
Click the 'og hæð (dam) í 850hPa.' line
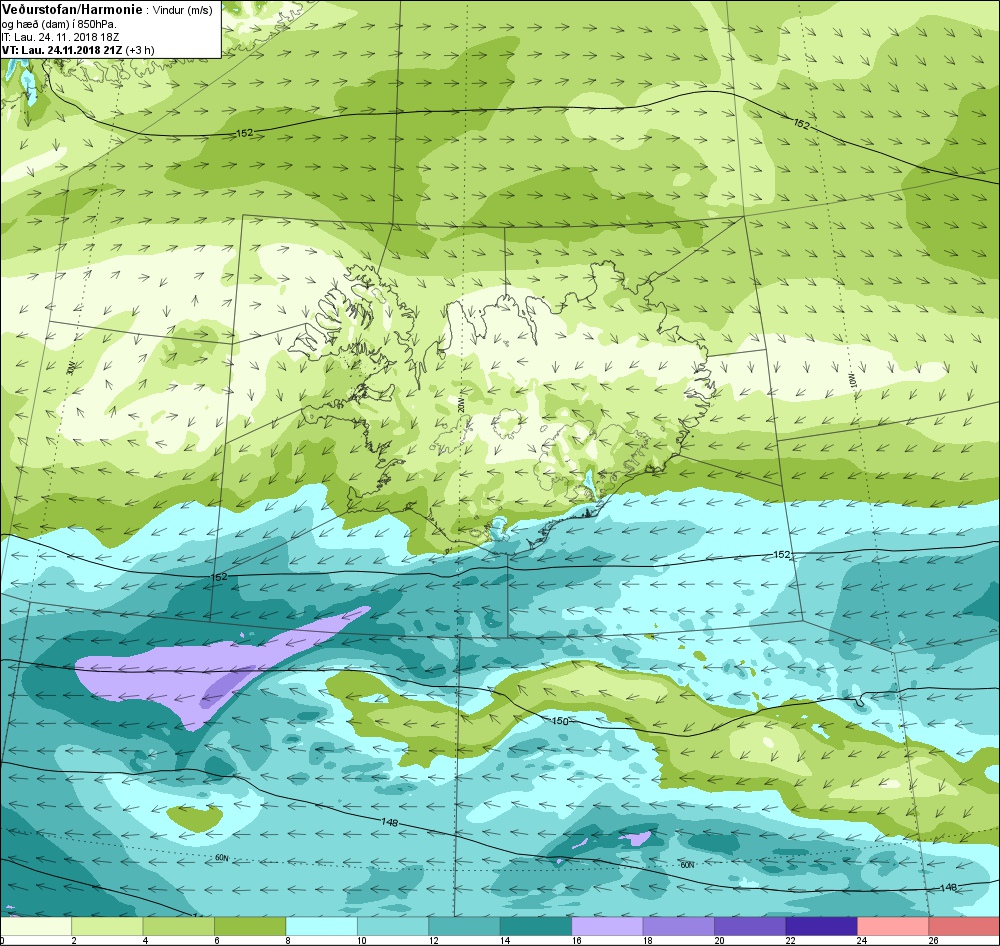pyautogui.click(x=59, y=24)
